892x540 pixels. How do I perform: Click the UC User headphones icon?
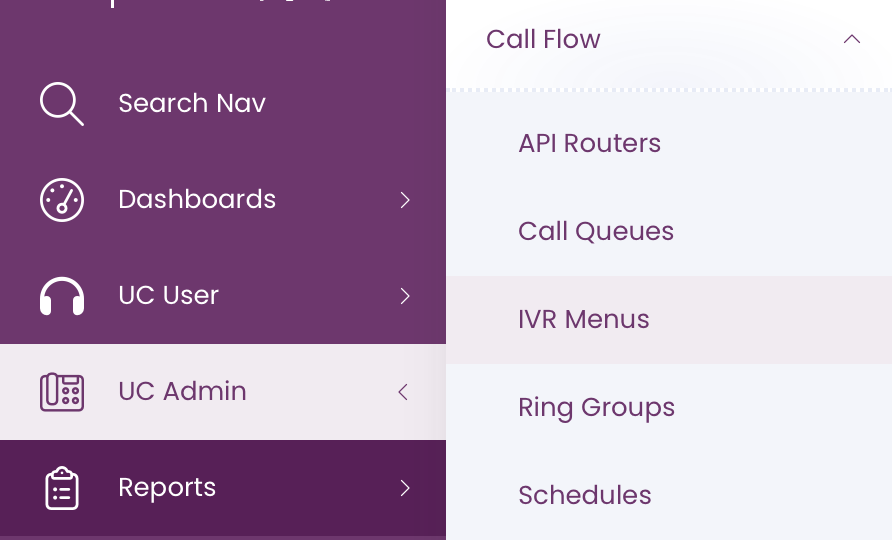[x=62, y=296]
